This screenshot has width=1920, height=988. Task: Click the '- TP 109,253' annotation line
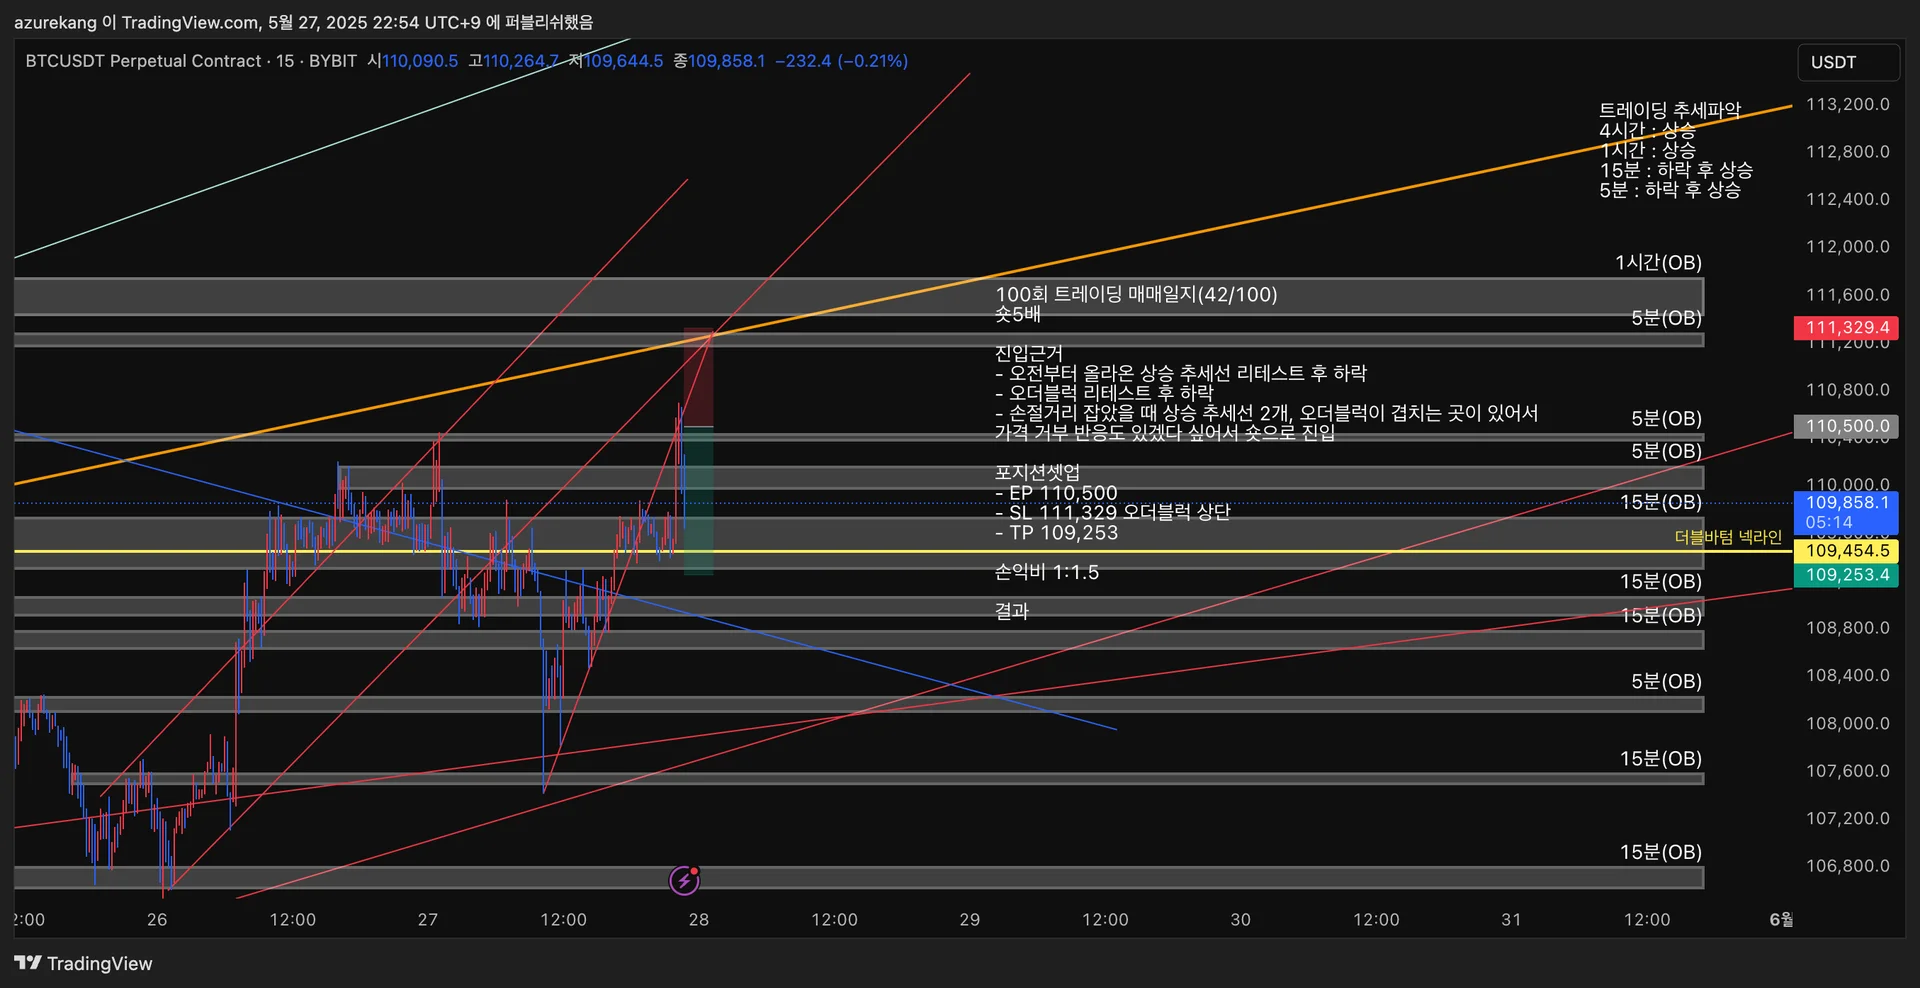tap(1056, 533)
